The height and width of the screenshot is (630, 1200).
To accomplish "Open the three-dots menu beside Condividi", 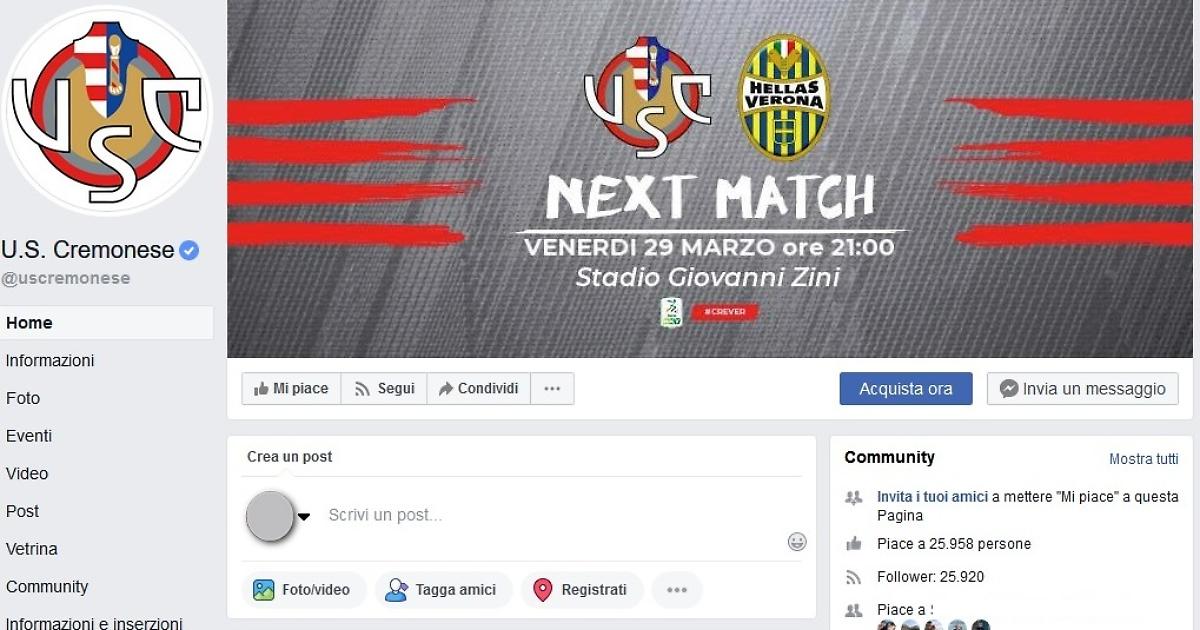I will [x=552, y=389].
